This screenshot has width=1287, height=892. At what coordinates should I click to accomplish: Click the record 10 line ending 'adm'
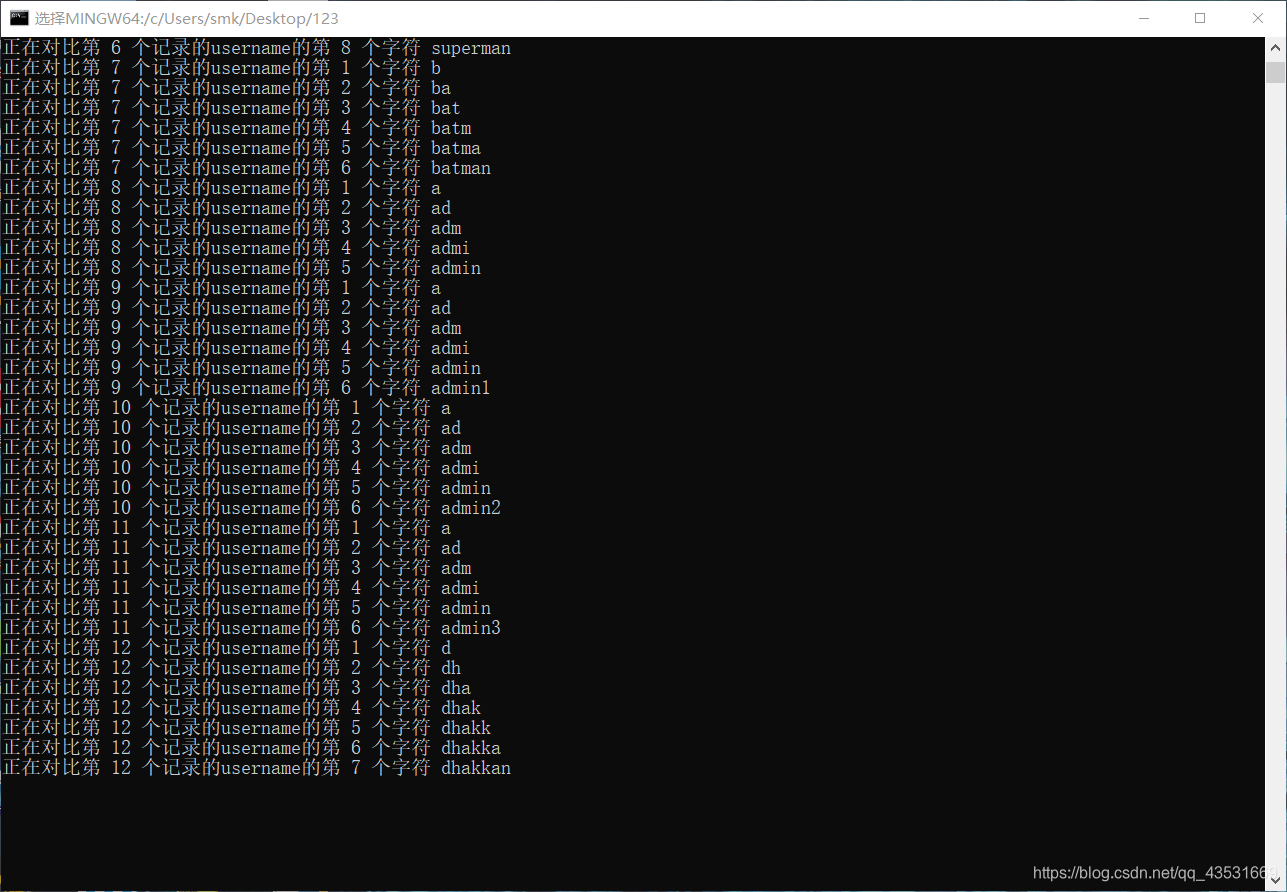(x=236, y=448)
